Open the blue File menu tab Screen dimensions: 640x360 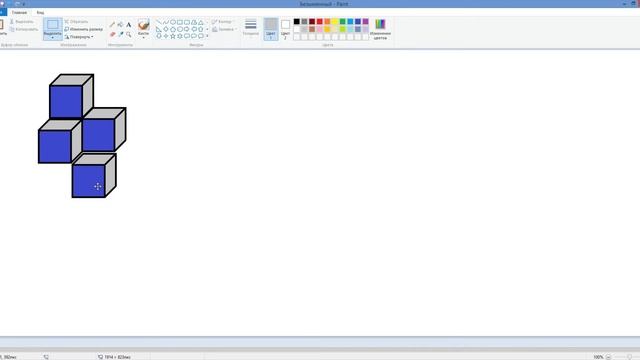point(2,13)
